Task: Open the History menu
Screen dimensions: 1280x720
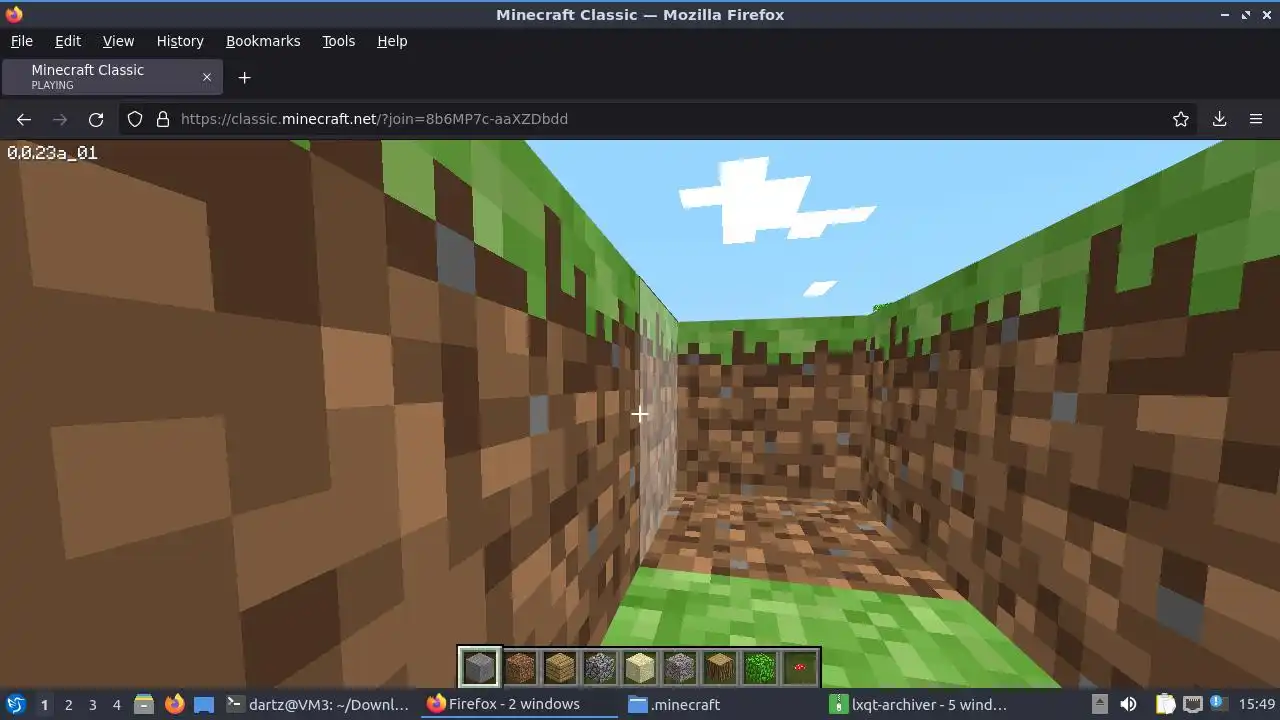Action: tap(180, 41)
